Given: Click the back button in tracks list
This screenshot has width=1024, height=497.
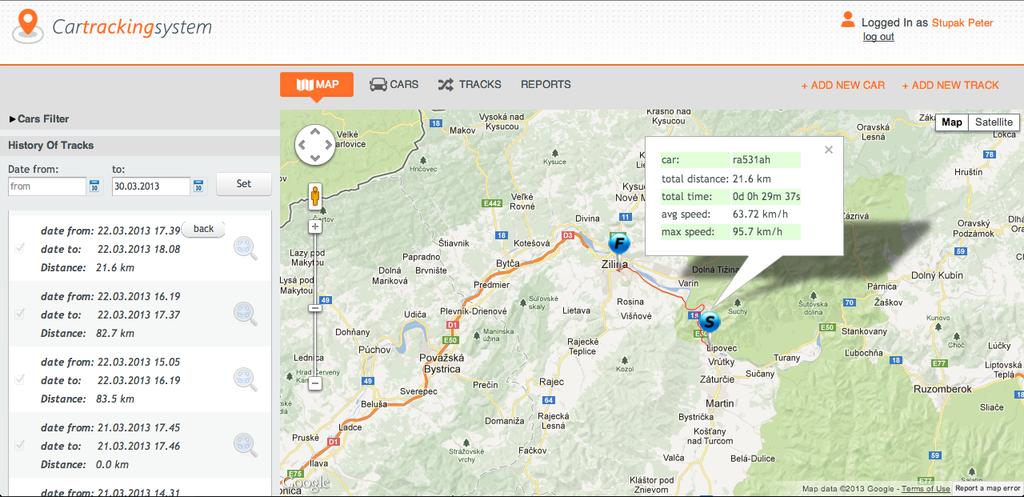Looking at the screenshot, I should click(x=203, y=229).
